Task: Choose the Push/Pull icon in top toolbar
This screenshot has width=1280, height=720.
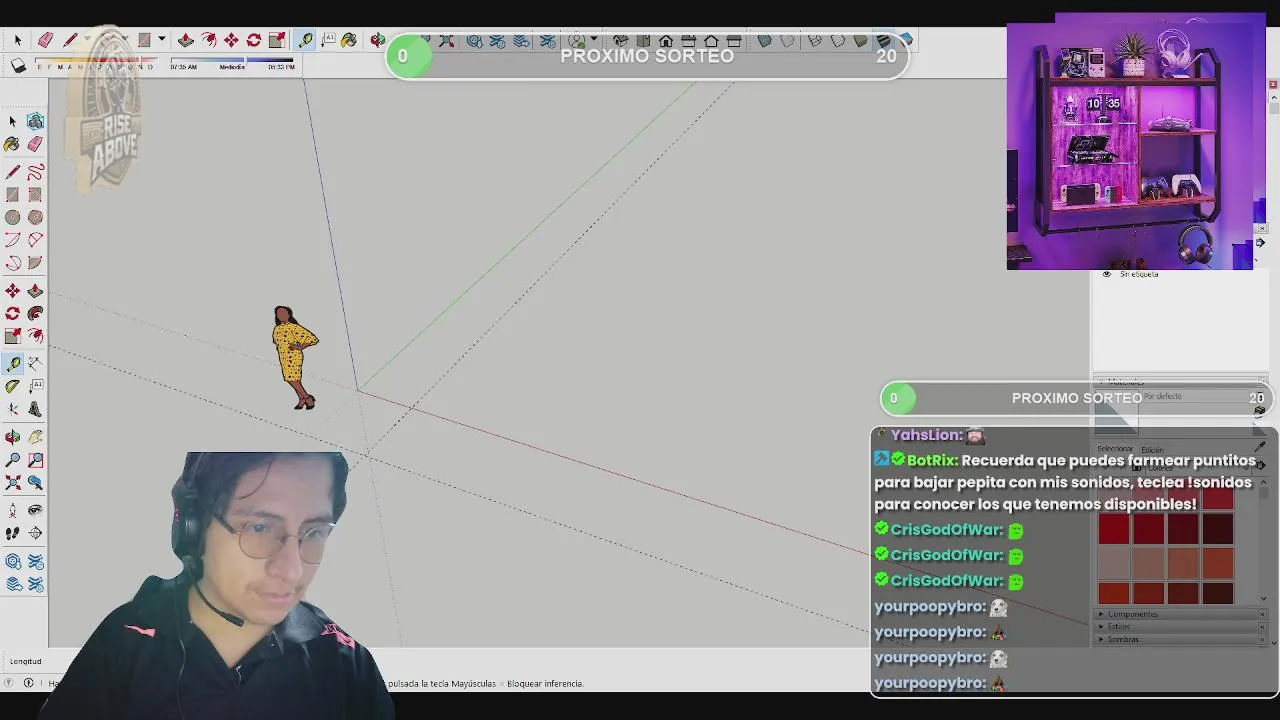Action: point(186,40)
